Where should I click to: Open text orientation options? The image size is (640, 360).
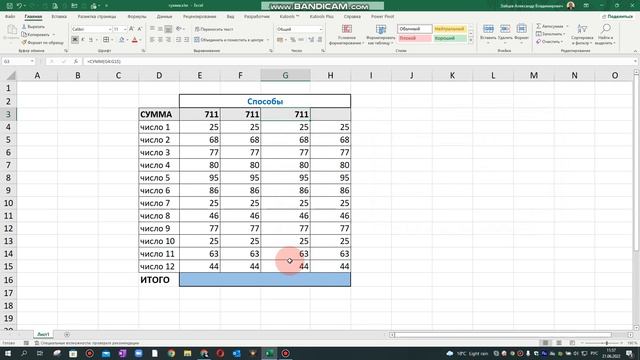tap(179, 29)
